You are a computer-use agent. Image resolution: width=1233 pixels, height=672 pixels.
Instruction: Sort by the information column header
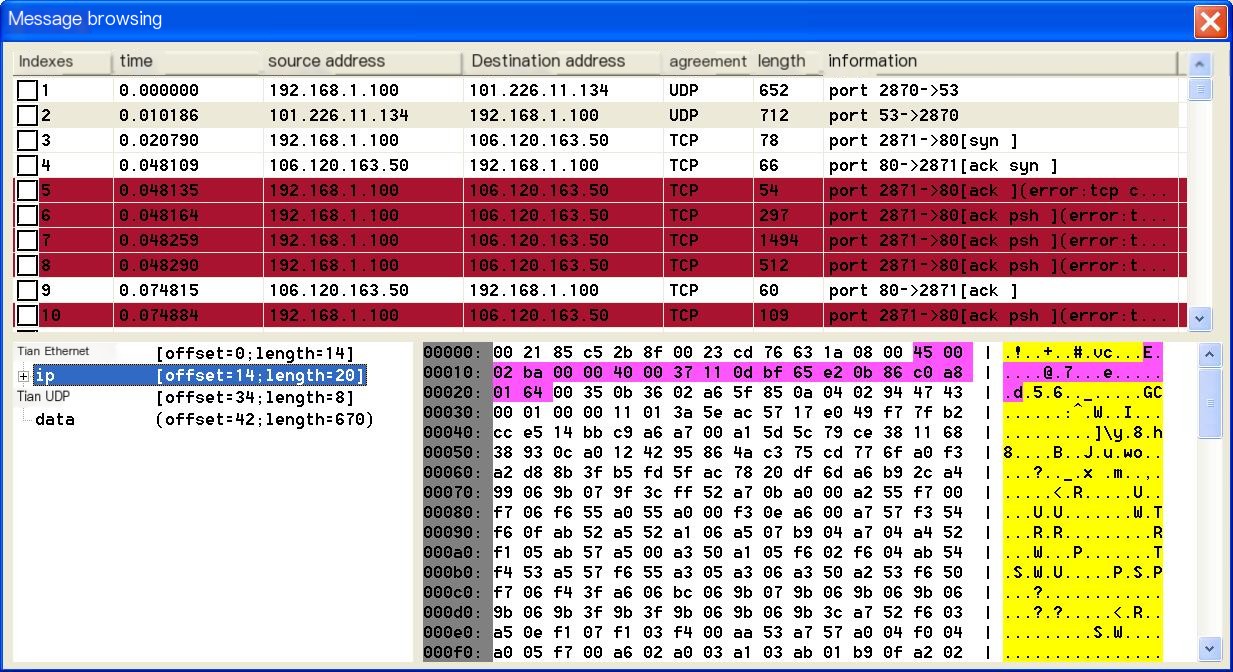tap(1001, 61)
